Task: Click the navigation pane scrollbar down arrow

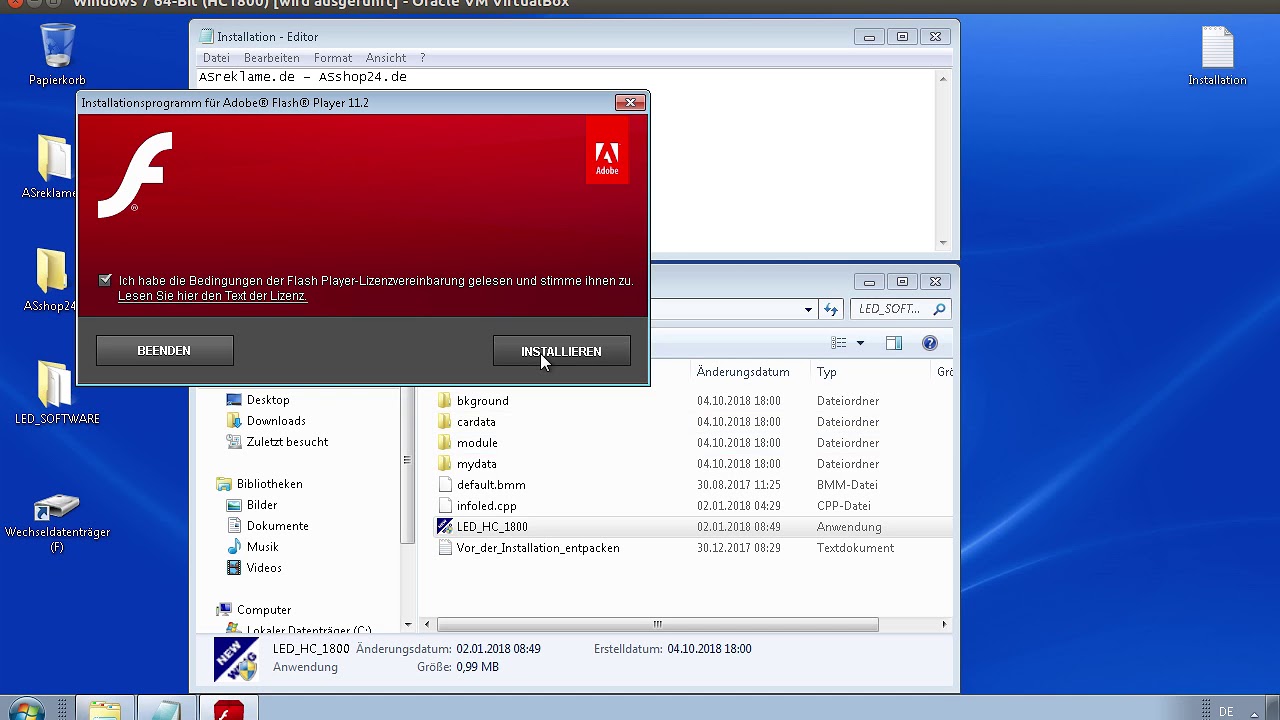Action: (408, 624)
